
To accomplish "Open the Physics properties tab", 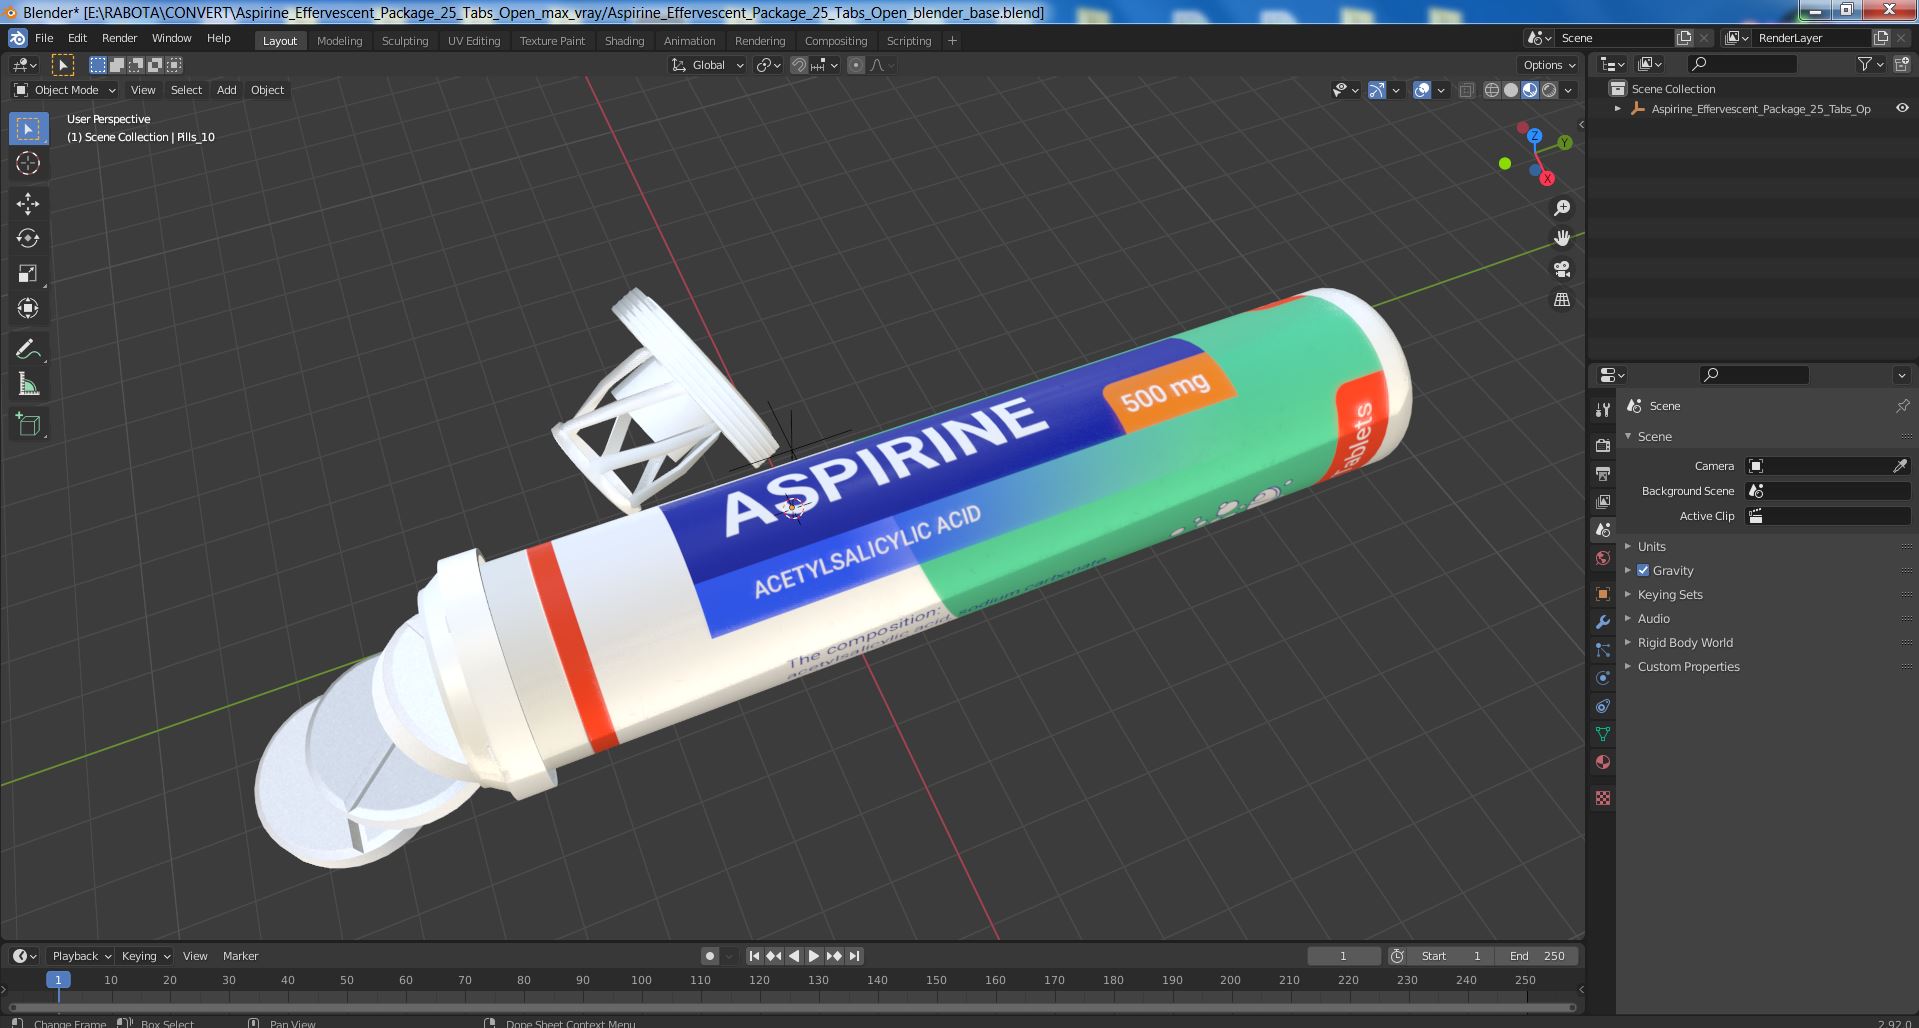I will click(x=1603, y=678).
